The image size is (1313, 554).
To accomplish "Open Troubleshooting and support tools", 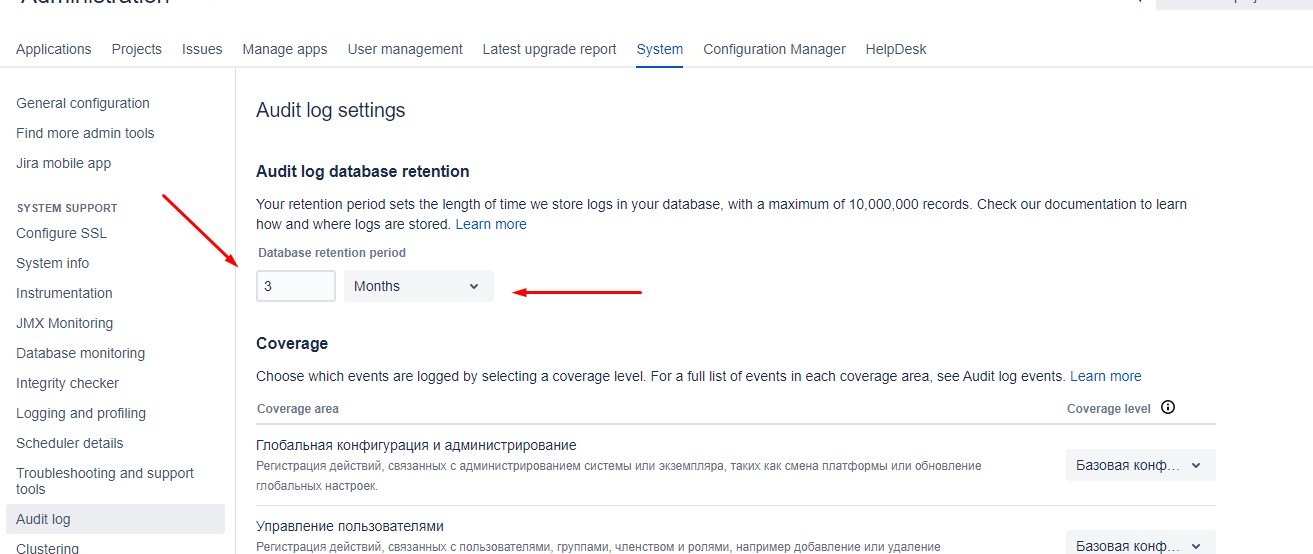I will [105, 481].
